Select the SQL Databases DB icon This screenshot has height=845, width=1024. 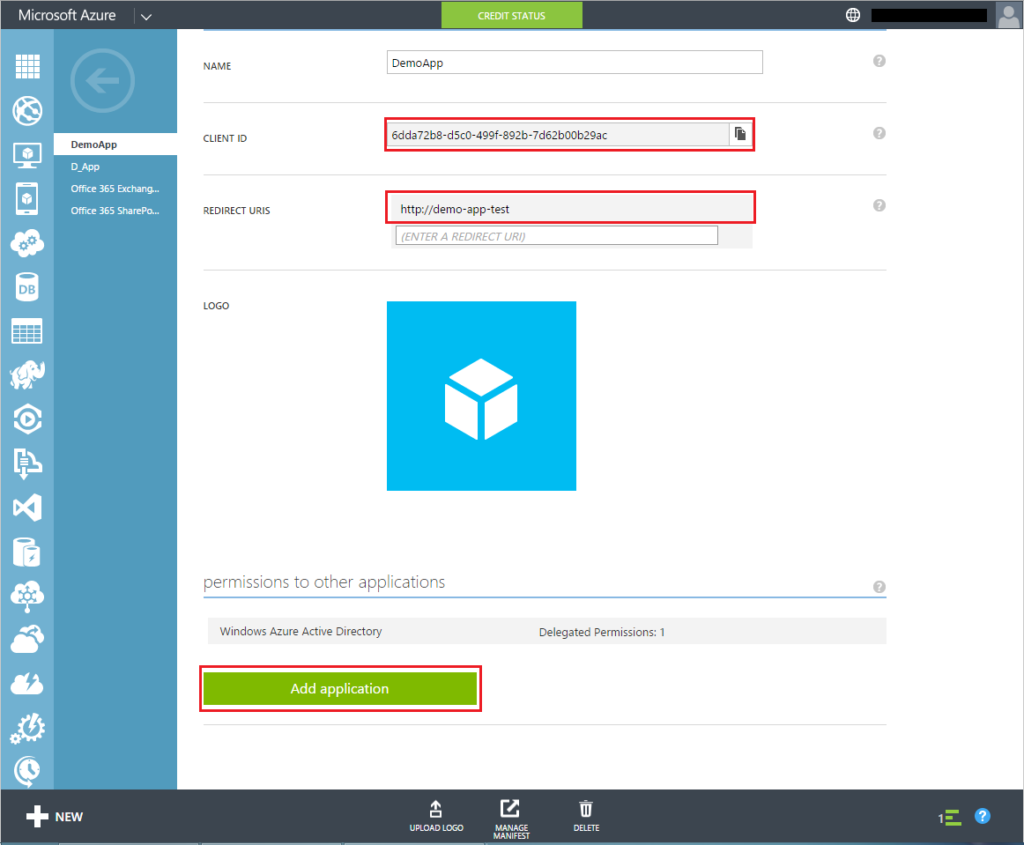27,286
